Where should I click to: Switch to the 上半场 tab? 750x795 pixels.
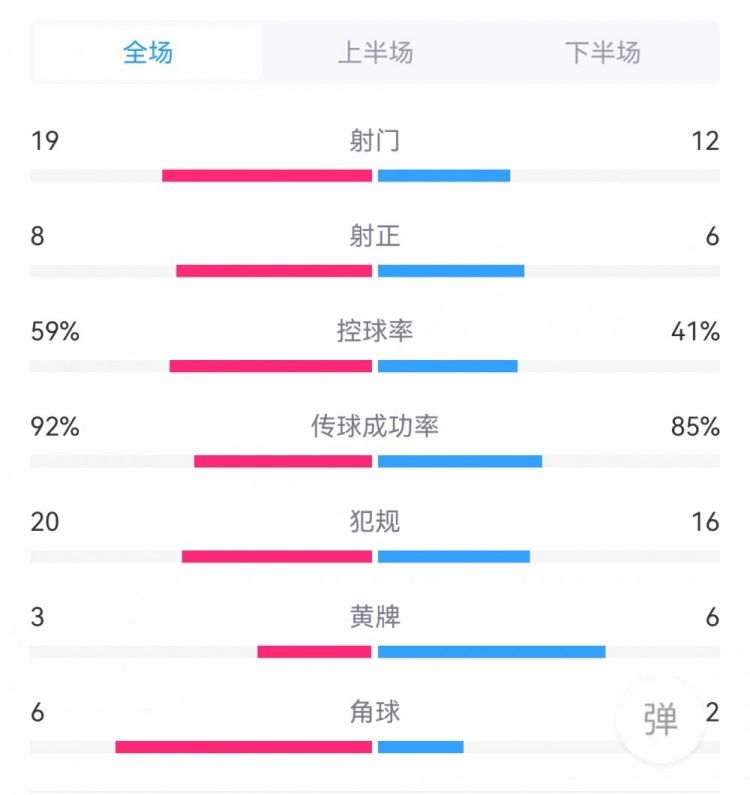click(x=375, y=52)
